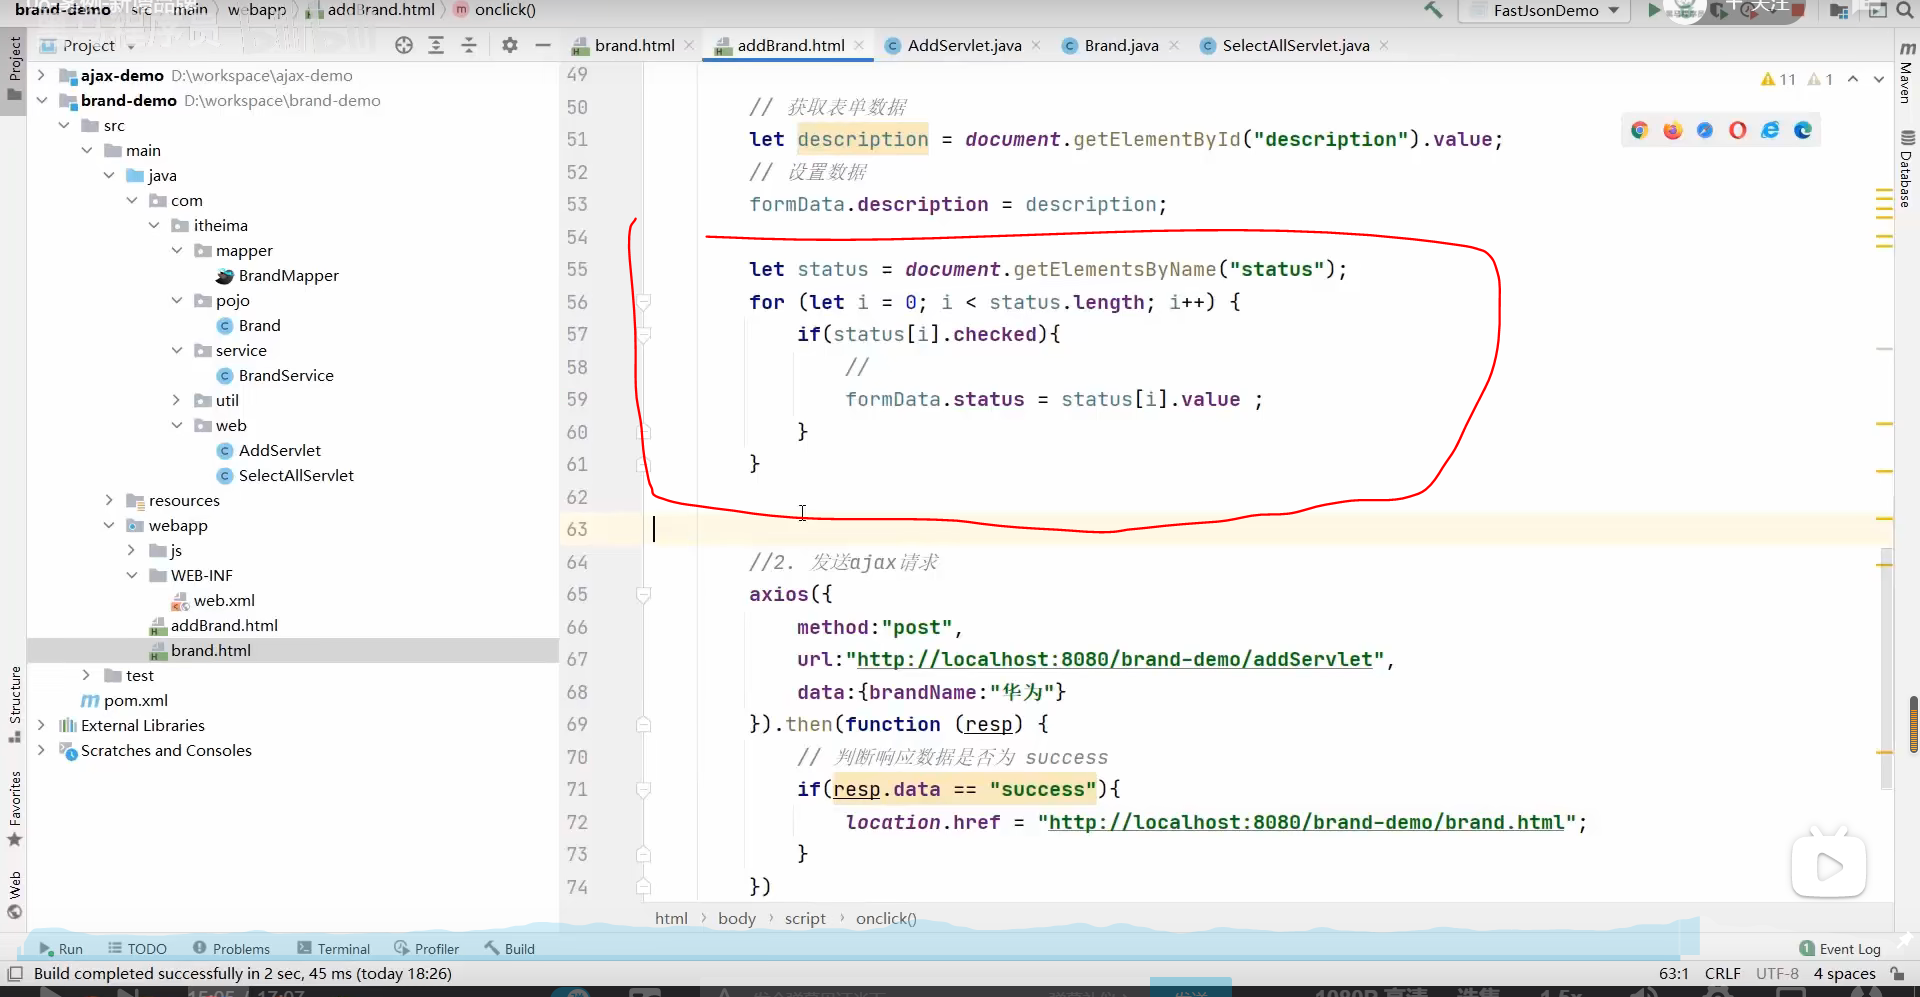1920x997 pixels.
Task: Run the FastJsonDemo configuration
Action: [1655, 10]
